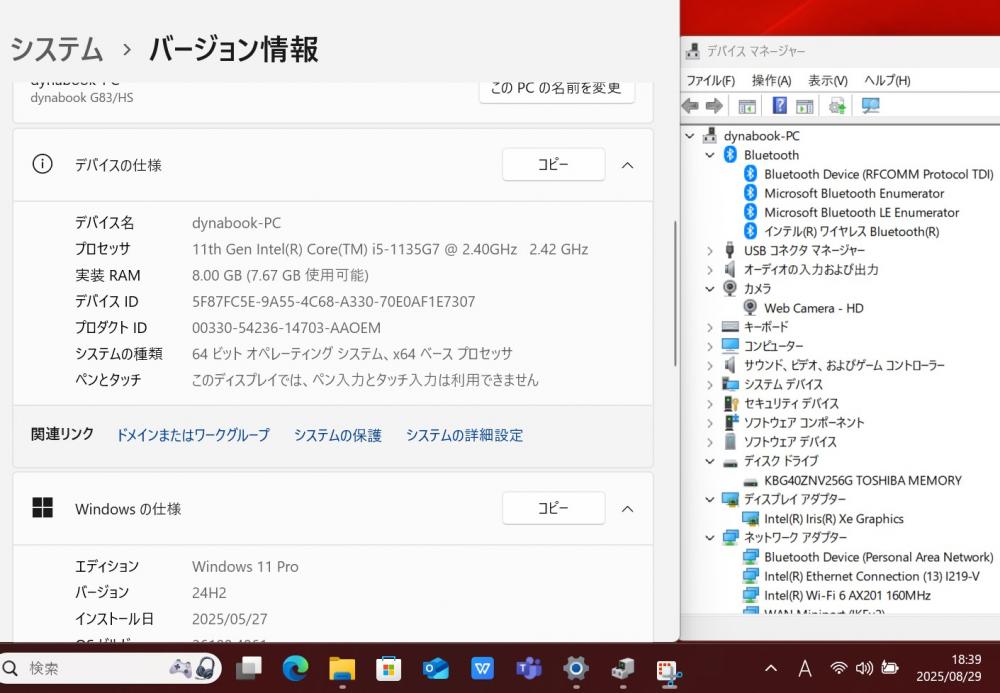Collapse the ネットワーク アダプター category

coord(710,537)
